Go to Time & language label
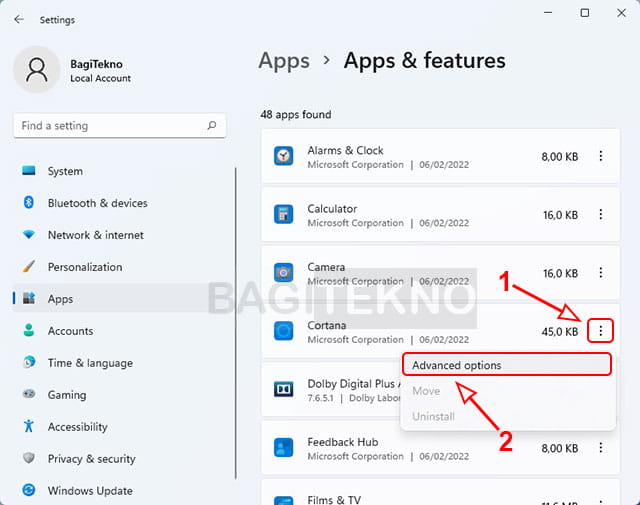This screenshot has height=505, width=640. 90,363
